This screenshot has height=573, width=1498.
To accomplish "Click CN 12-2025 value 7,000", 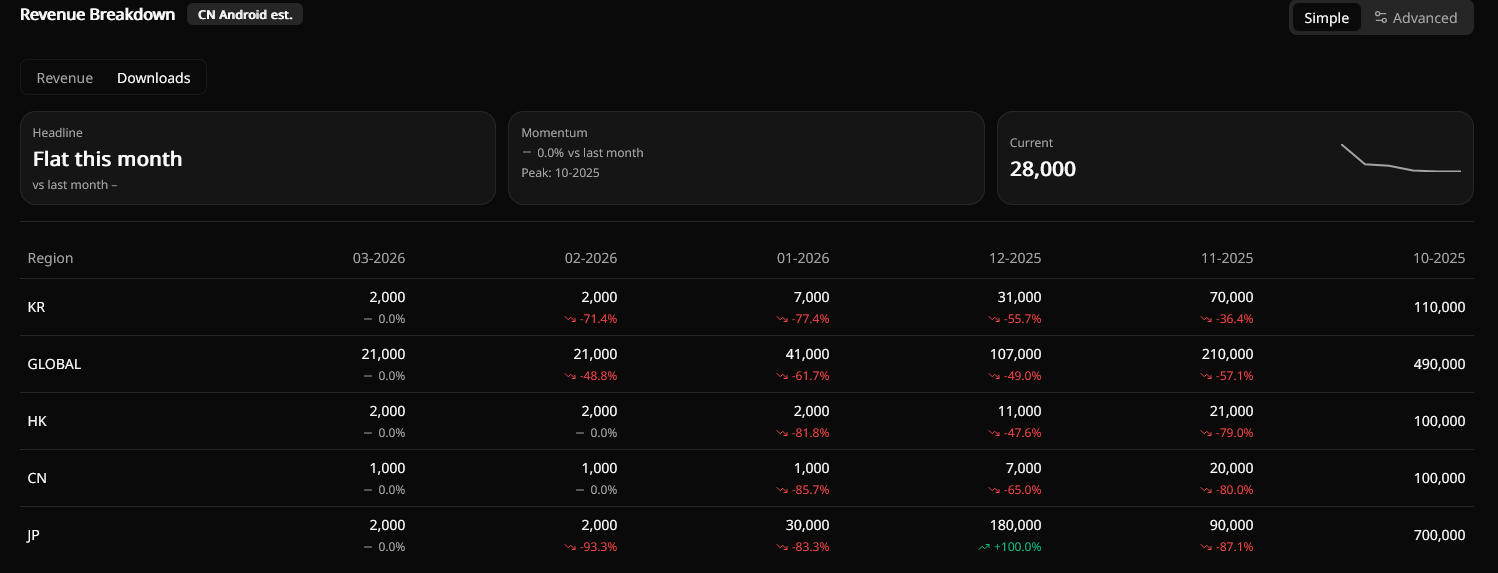I will 1023,468.
